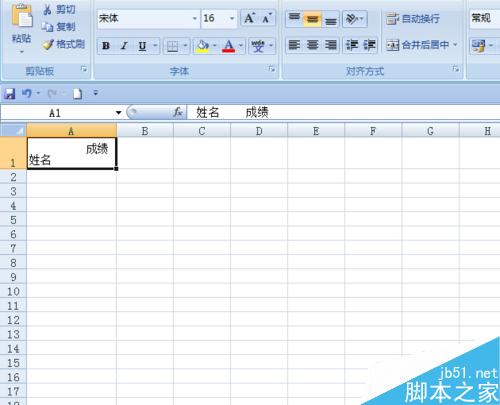Open underline style dropdown arrow
This screenshot has height=405, width=500.
click(155, 46)
